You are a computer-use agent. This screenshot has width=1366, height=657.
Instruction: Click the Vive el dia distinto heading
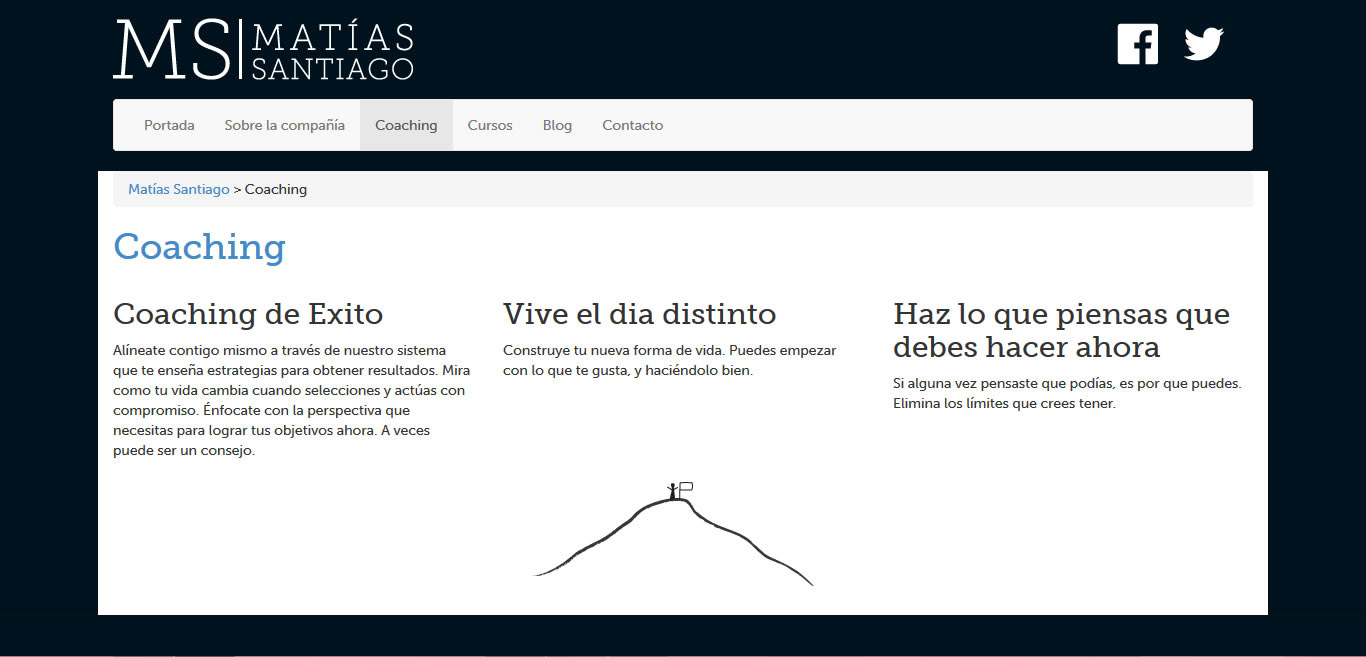coord(639,314)
